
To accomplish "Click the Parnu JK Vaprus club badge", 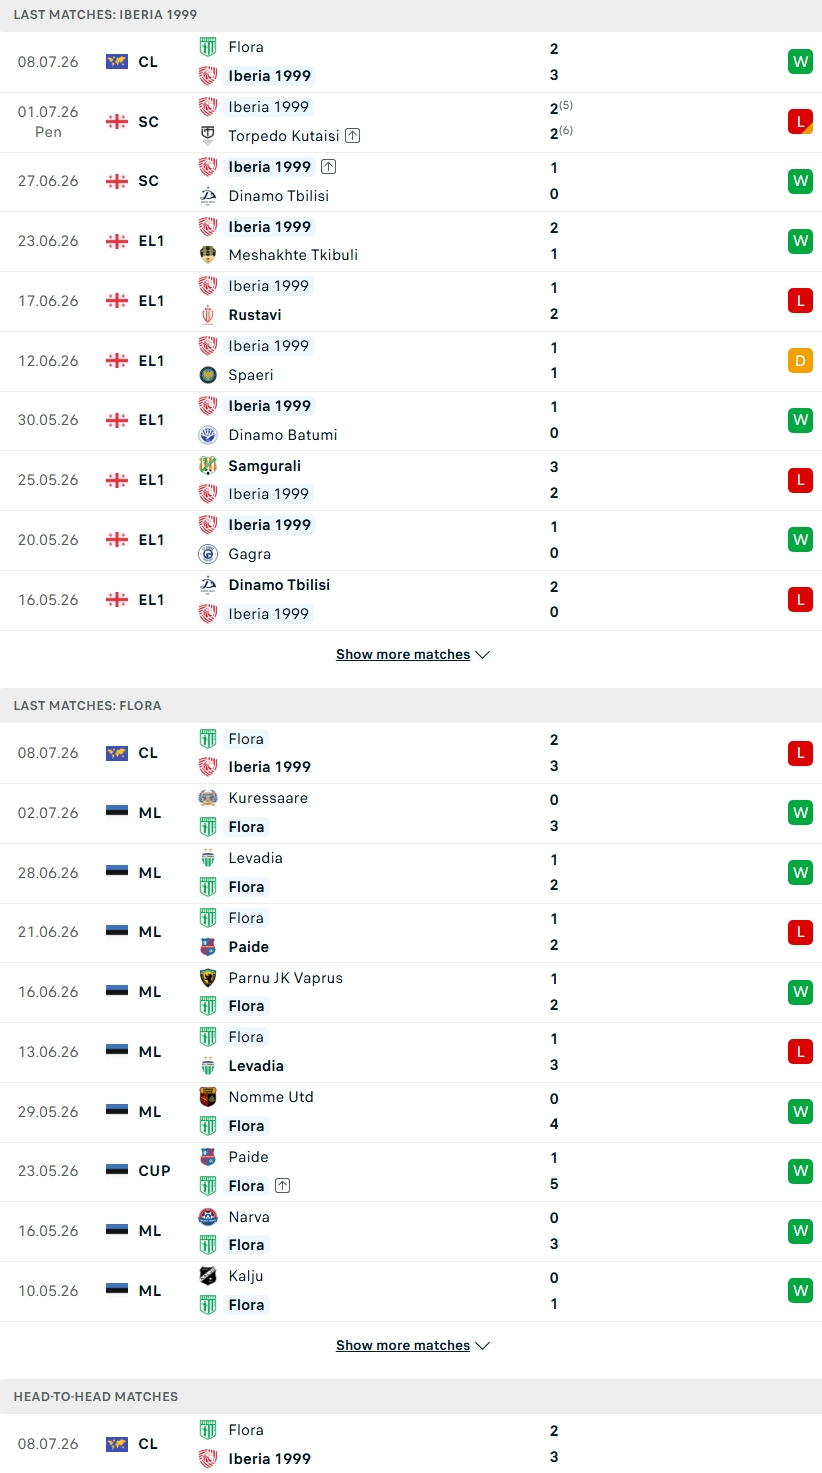I will coord(208,978).
